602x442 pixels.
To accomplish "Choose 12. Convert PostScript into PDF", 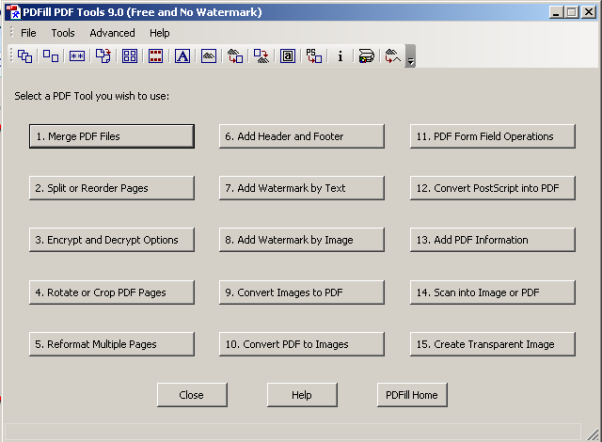I will [493, 188].
